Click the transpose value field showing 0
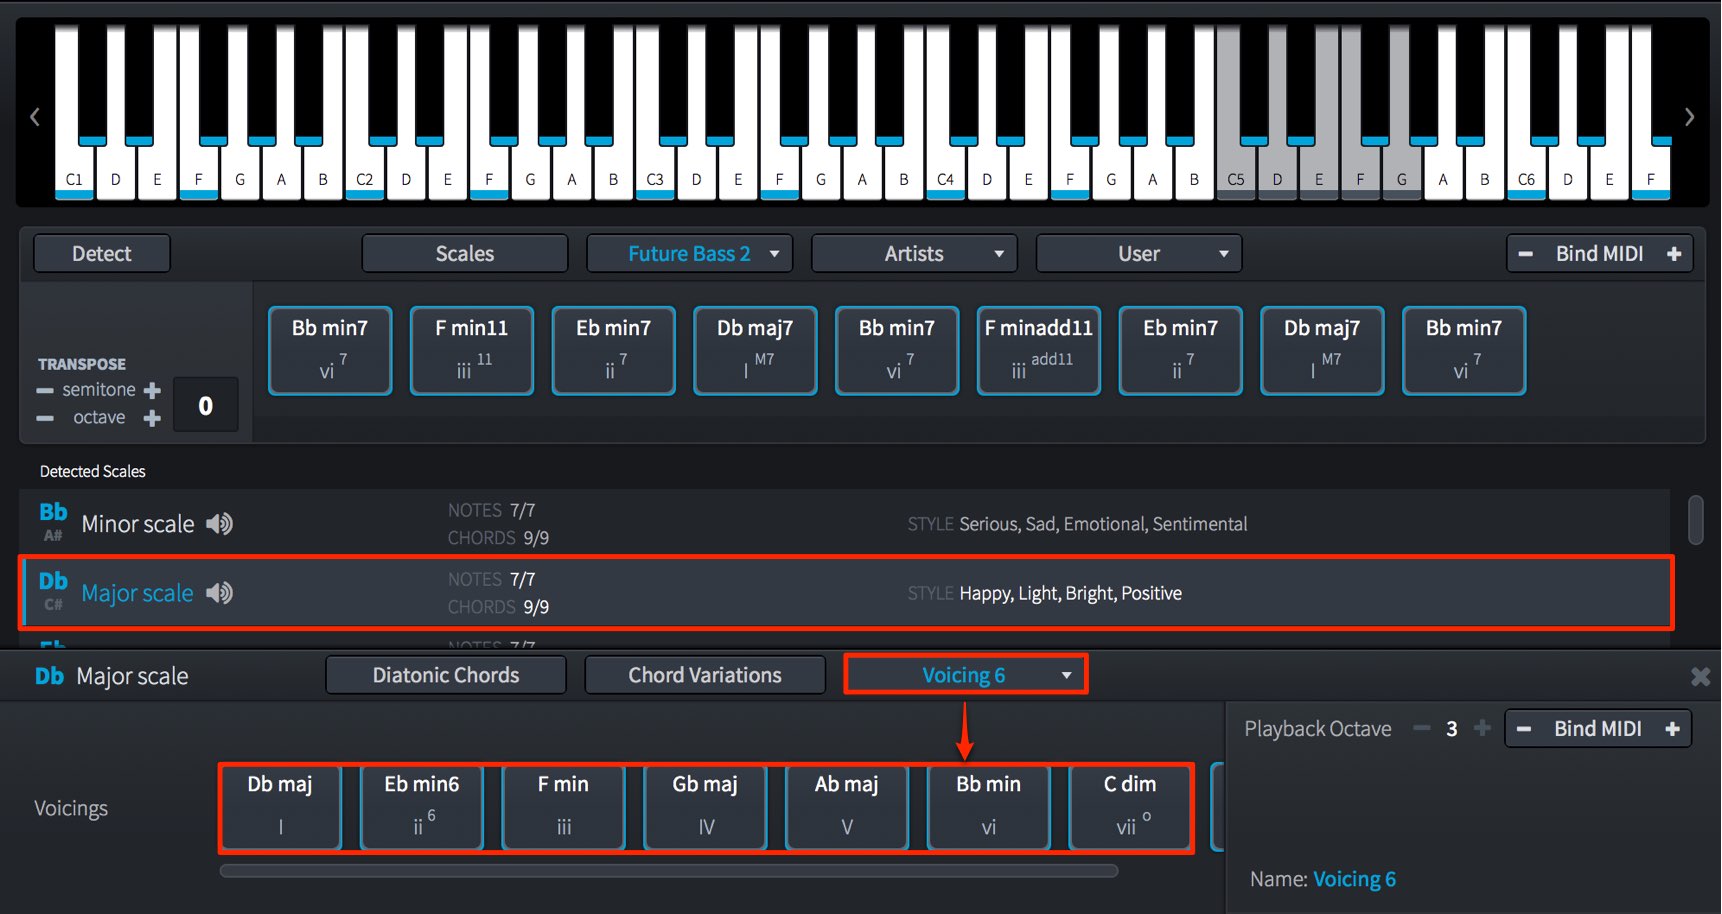Image resolution: width=1722 pixels, height=914 pixels. tap(205, 405)
